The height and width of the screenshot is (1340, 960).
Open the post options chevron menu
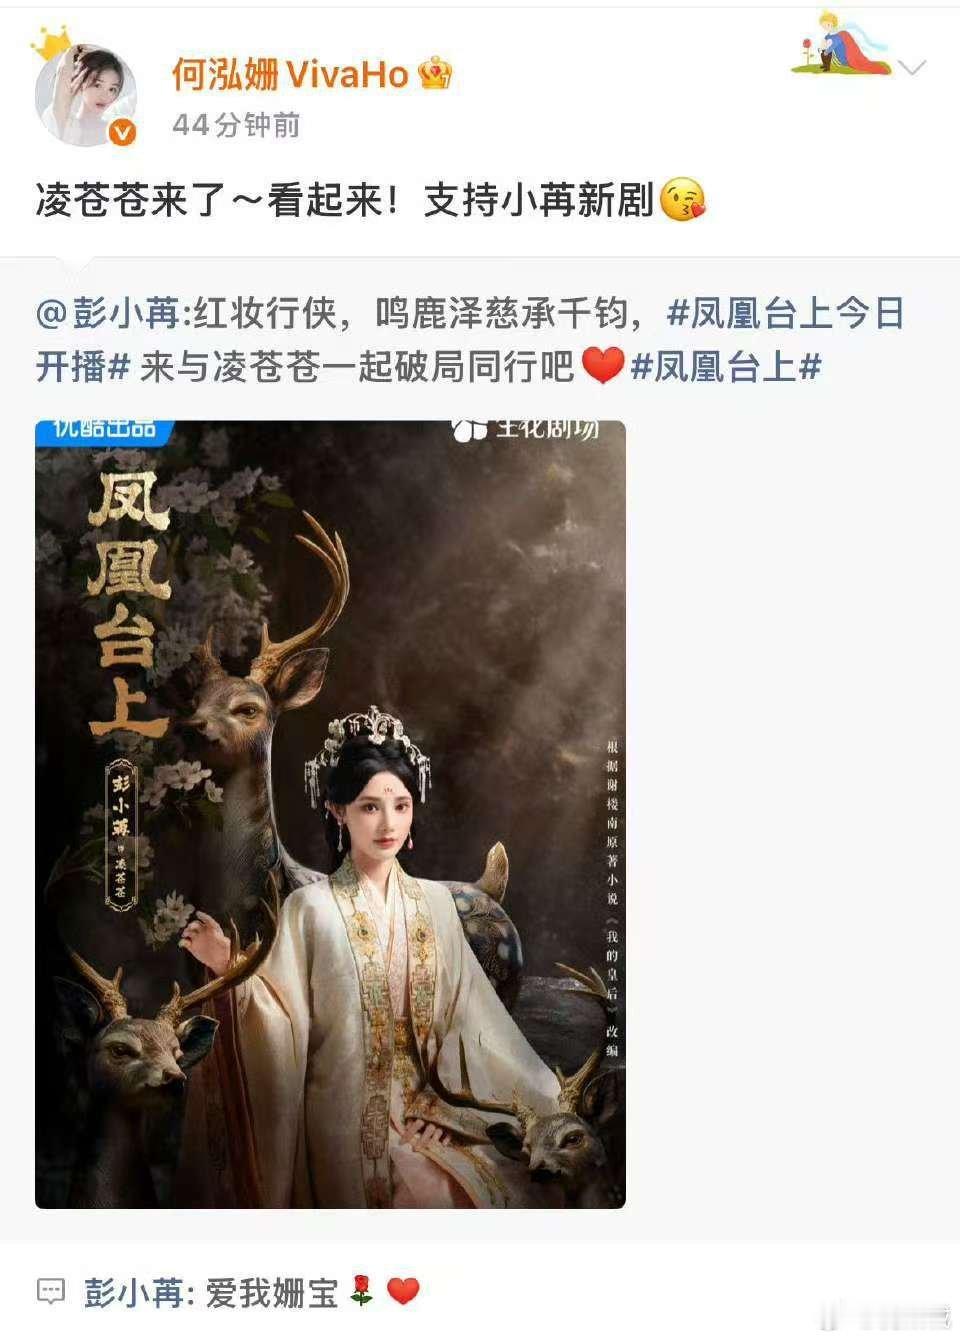click(911, 68)
